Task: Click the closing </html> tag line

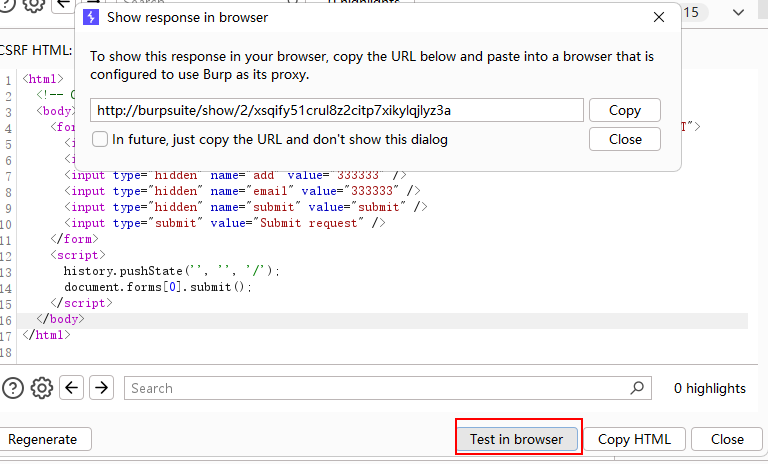Action: click(x=47, y=335)
